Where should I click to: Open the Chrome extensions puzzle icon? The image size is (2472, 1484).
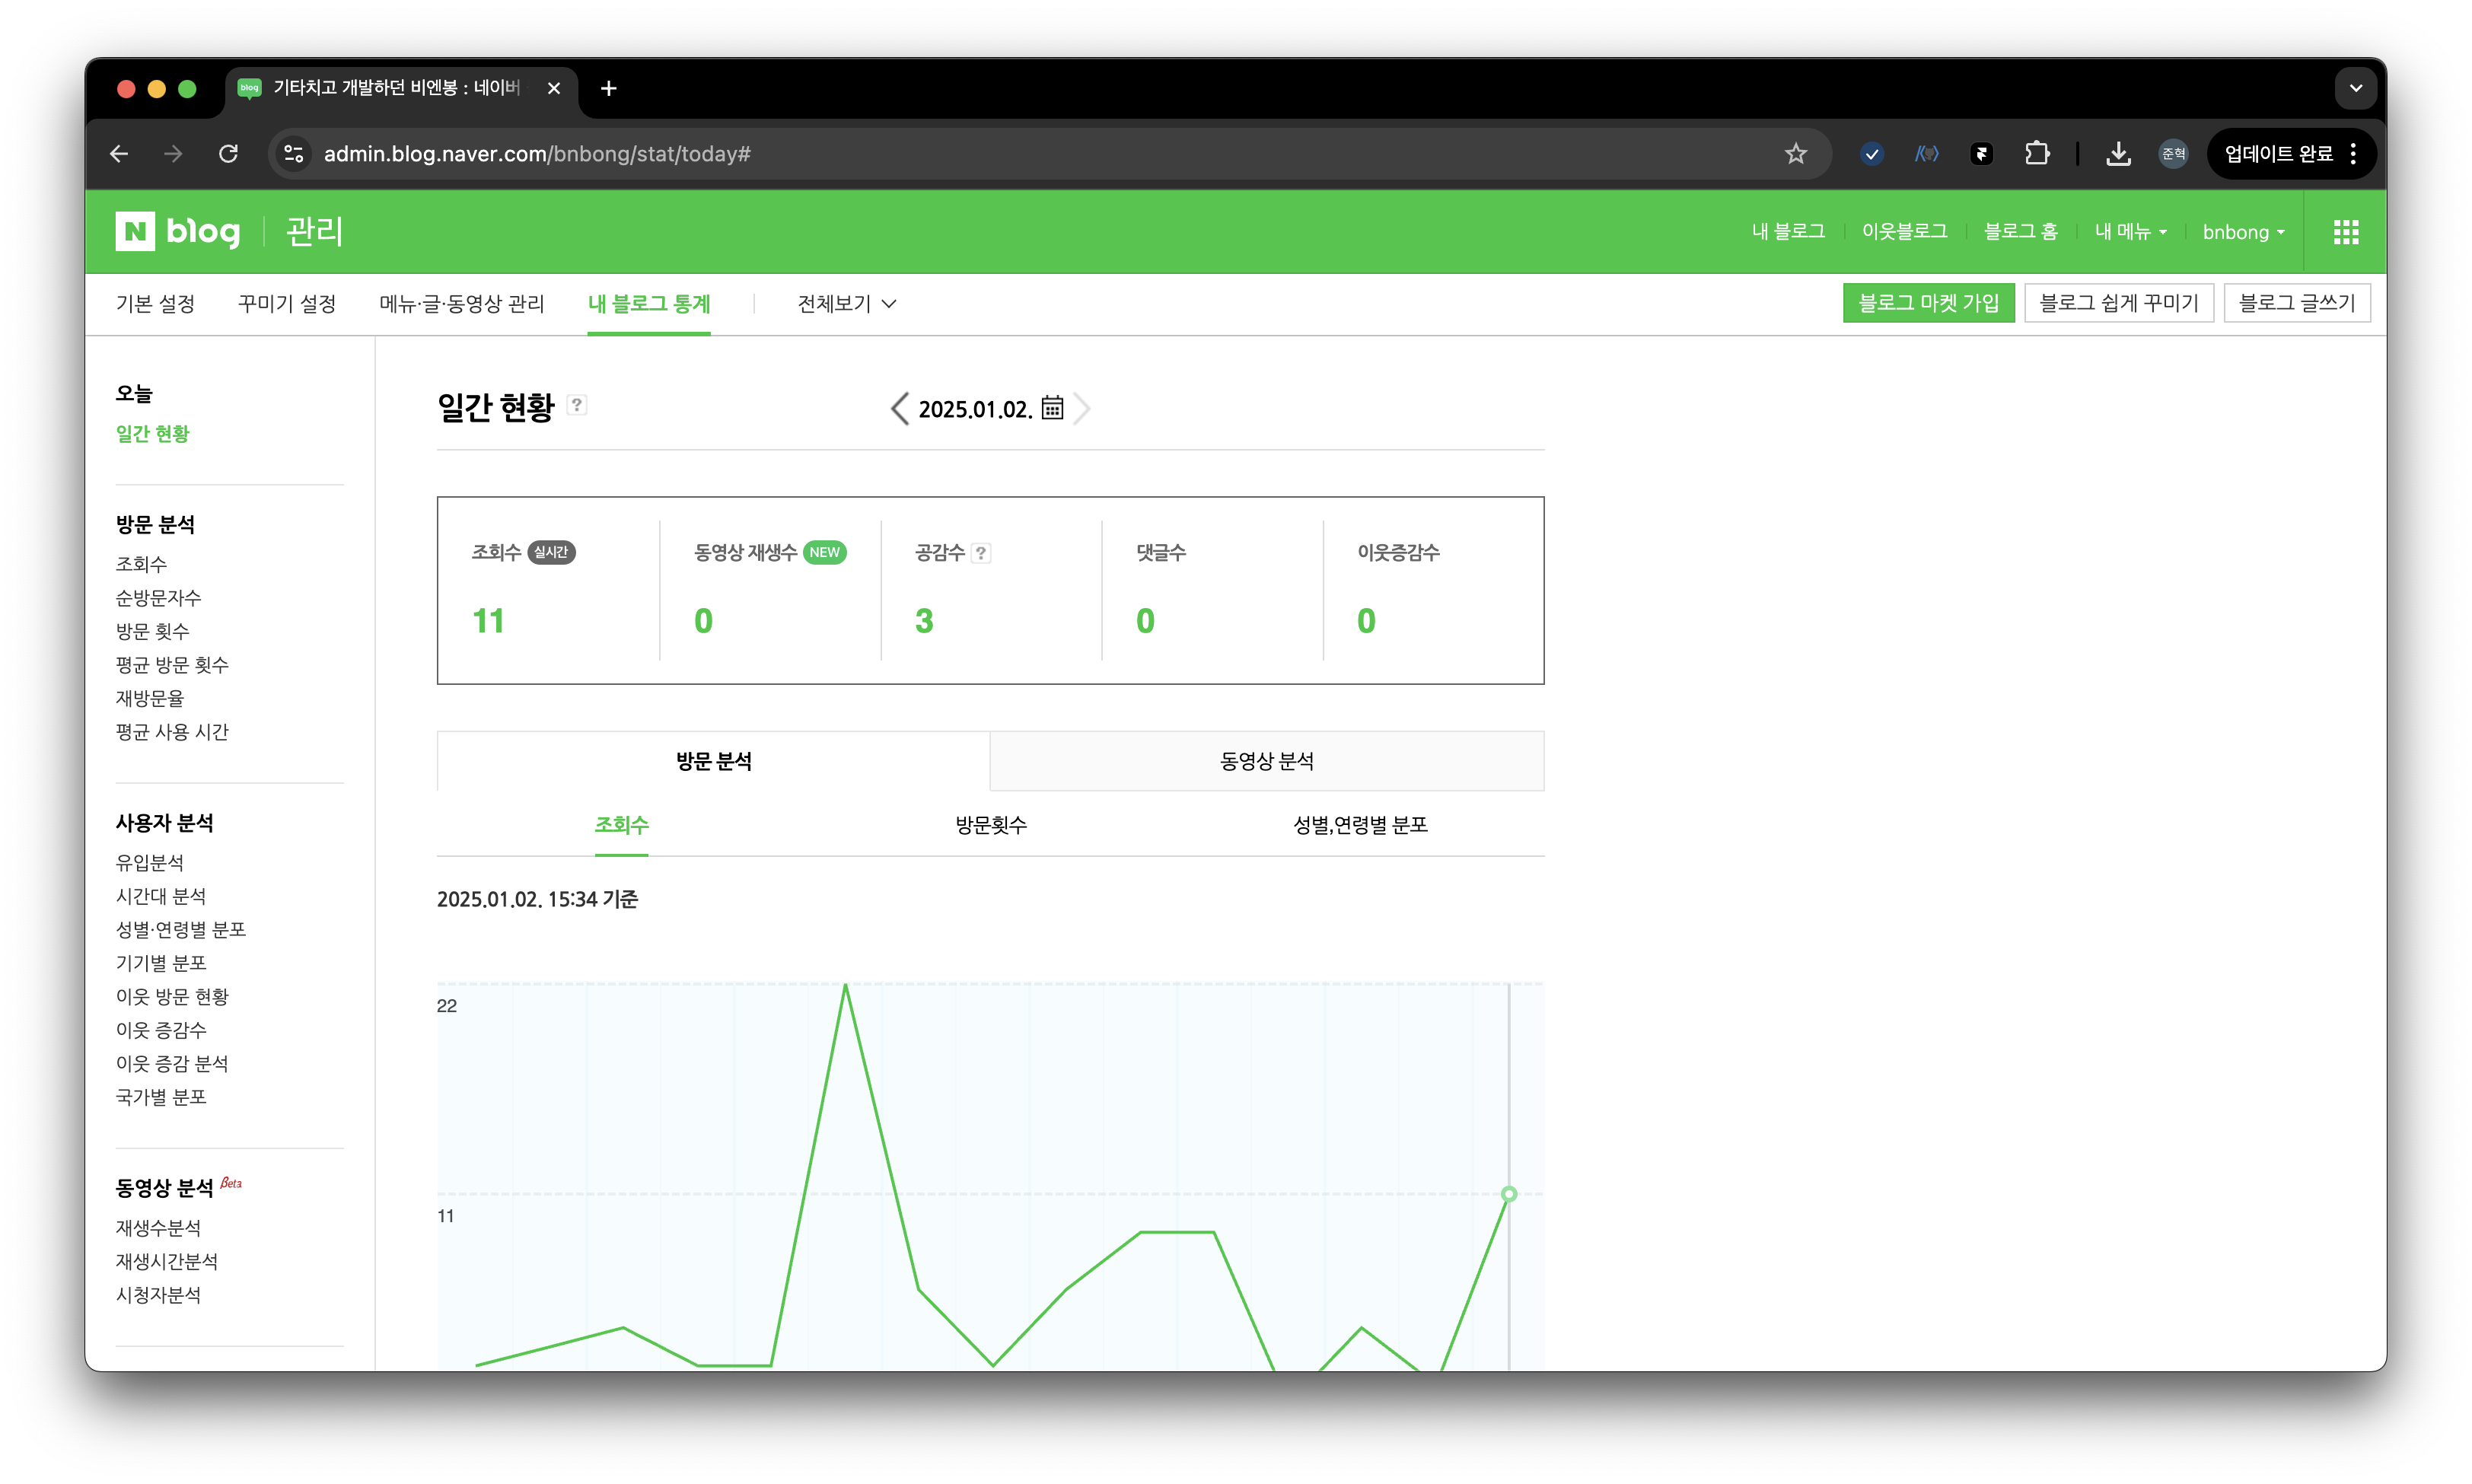(x=2037, y=154)
